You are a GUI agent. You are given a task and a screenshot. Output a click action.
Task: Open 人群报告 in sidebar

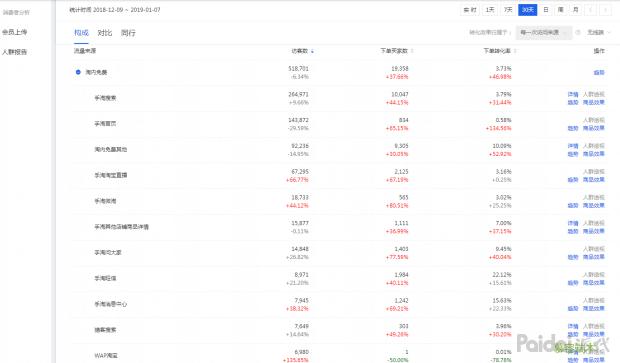15,52
